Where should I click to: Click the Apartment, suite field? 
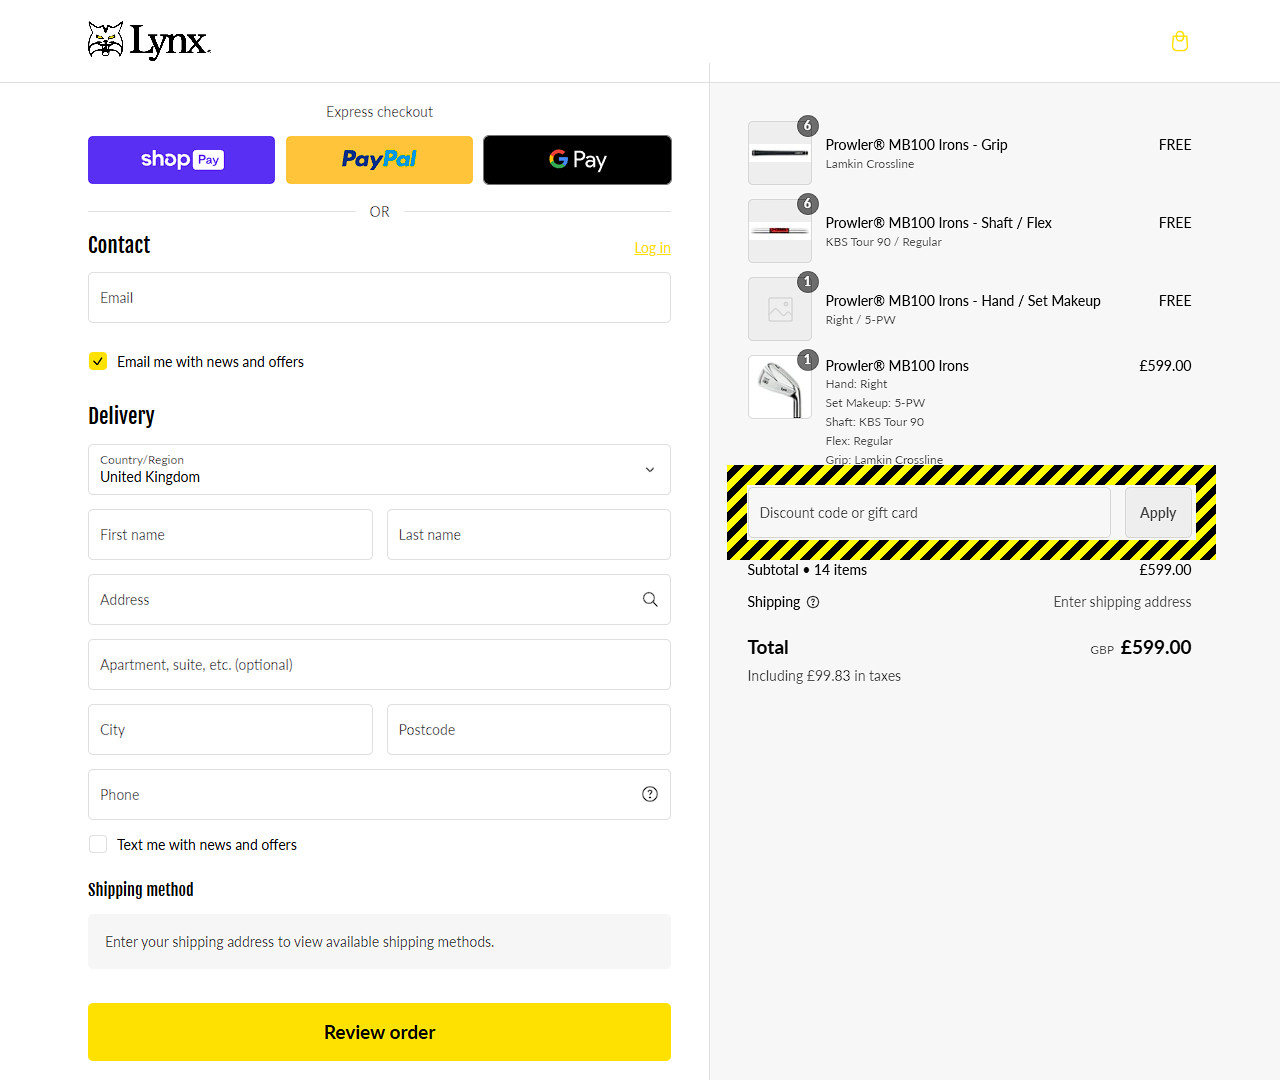click(379, 665)
